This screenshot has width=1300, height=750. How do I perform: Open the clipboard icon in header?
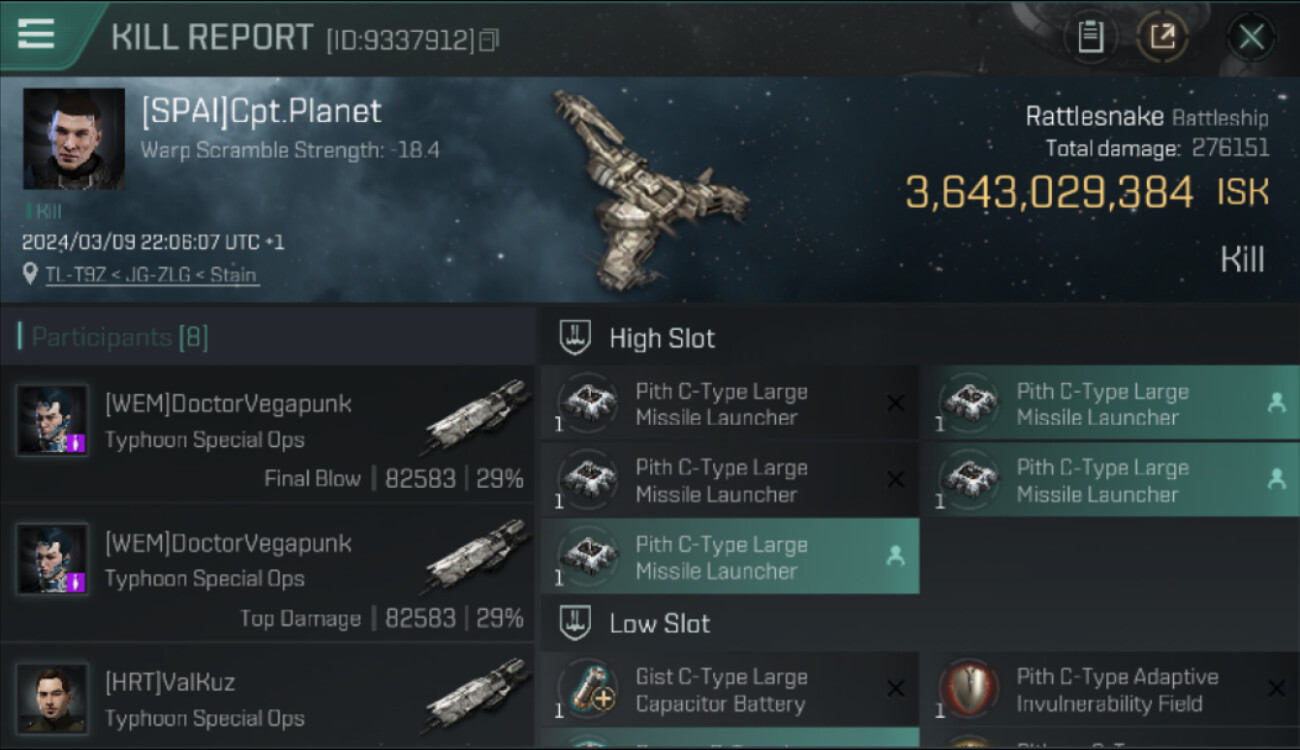(x=1090, y=37)
